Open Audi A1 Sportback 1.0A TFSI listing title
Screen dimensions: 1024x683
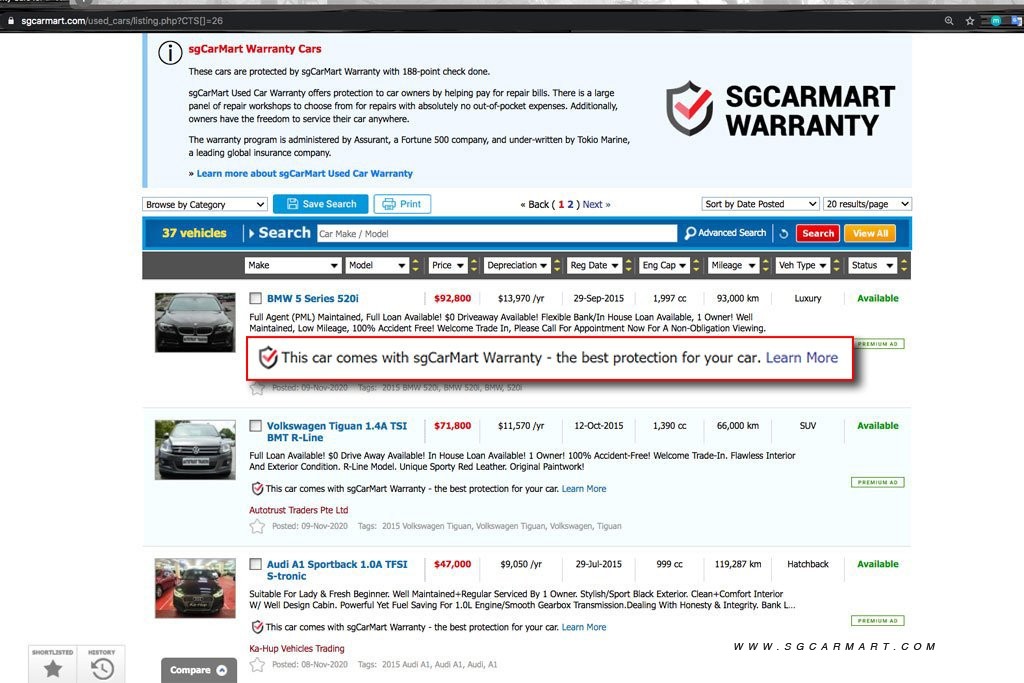(336, 570)
